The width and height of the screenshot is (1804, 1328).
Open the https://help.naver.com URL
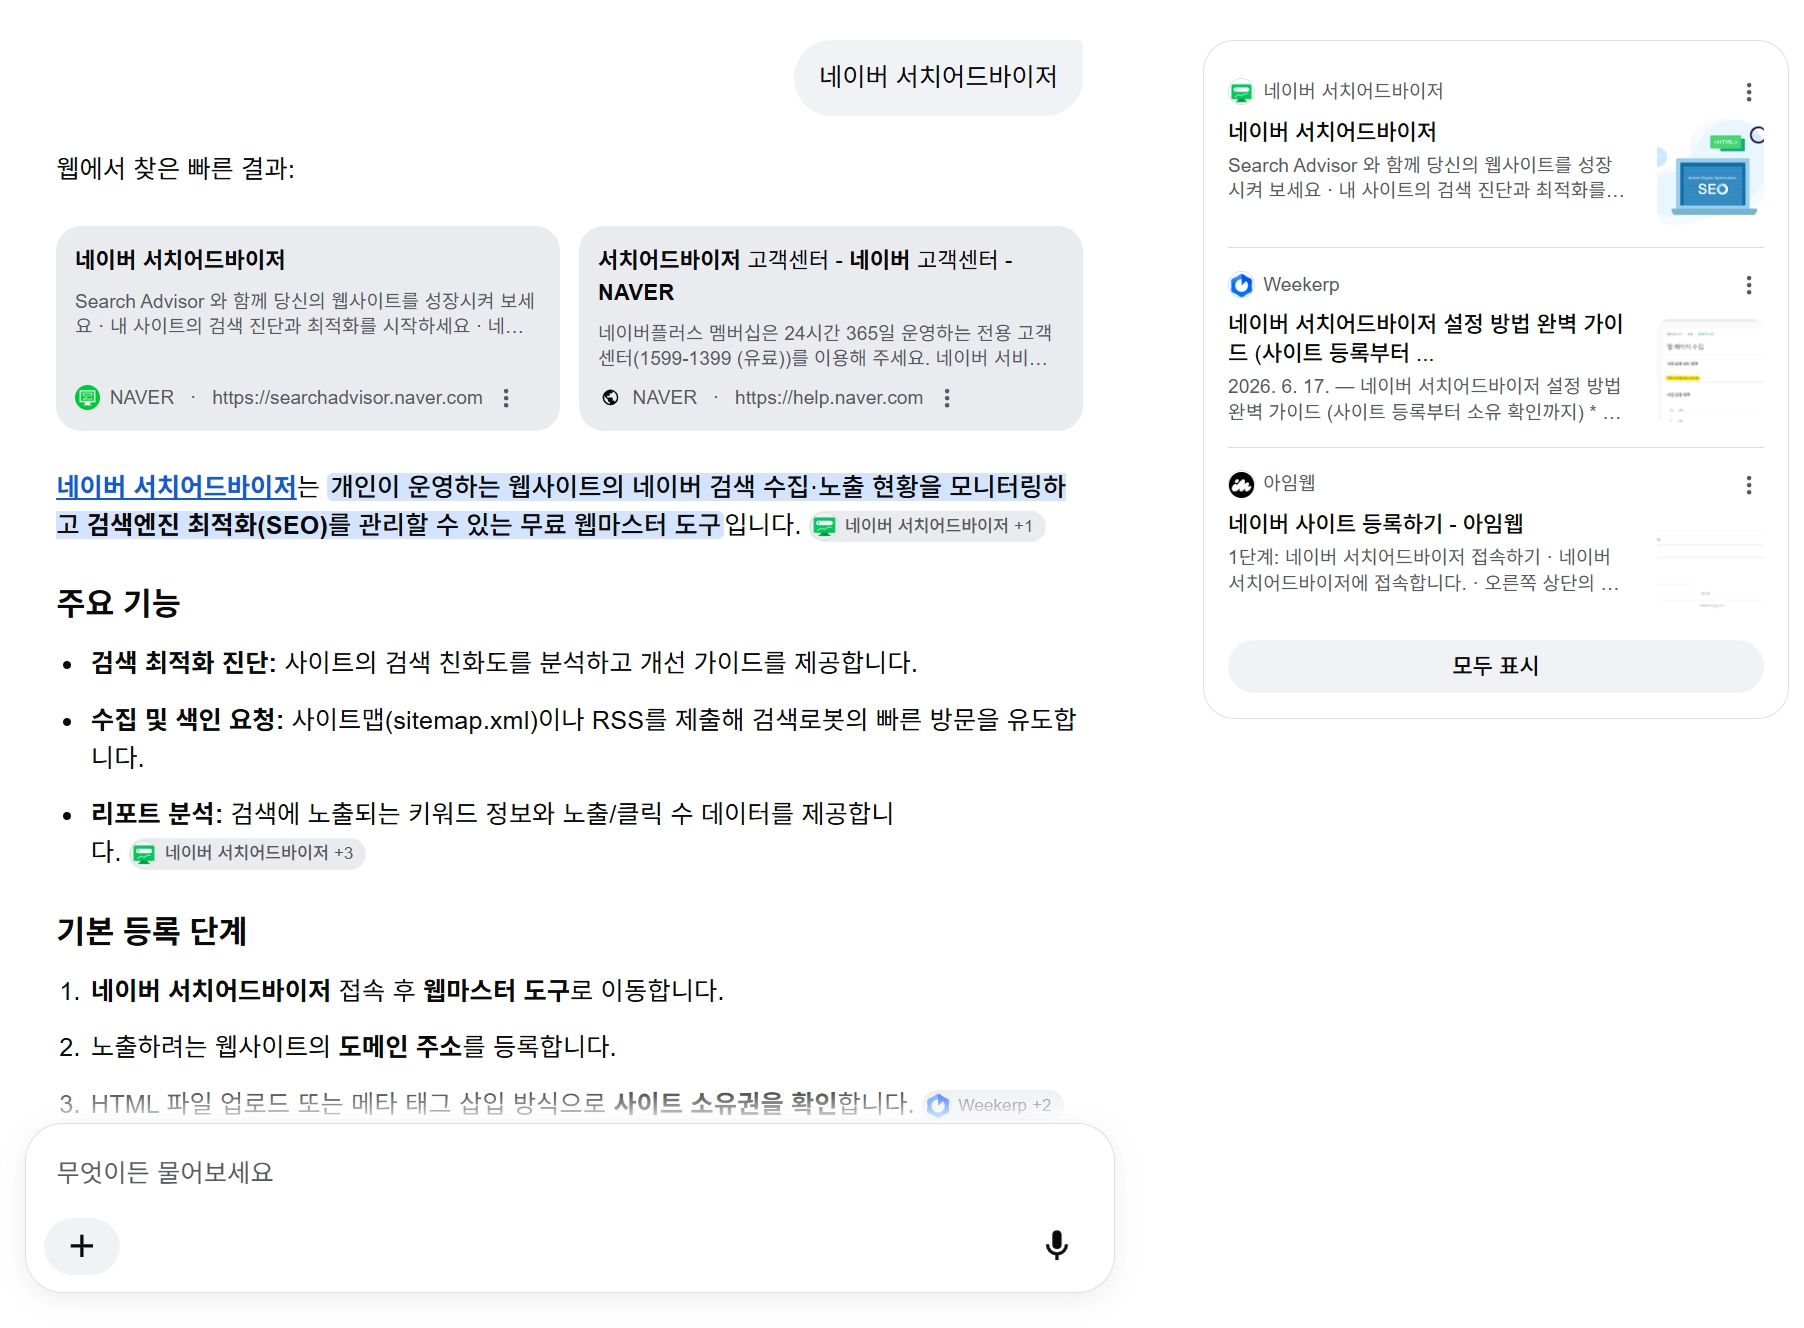pos(828,398)
